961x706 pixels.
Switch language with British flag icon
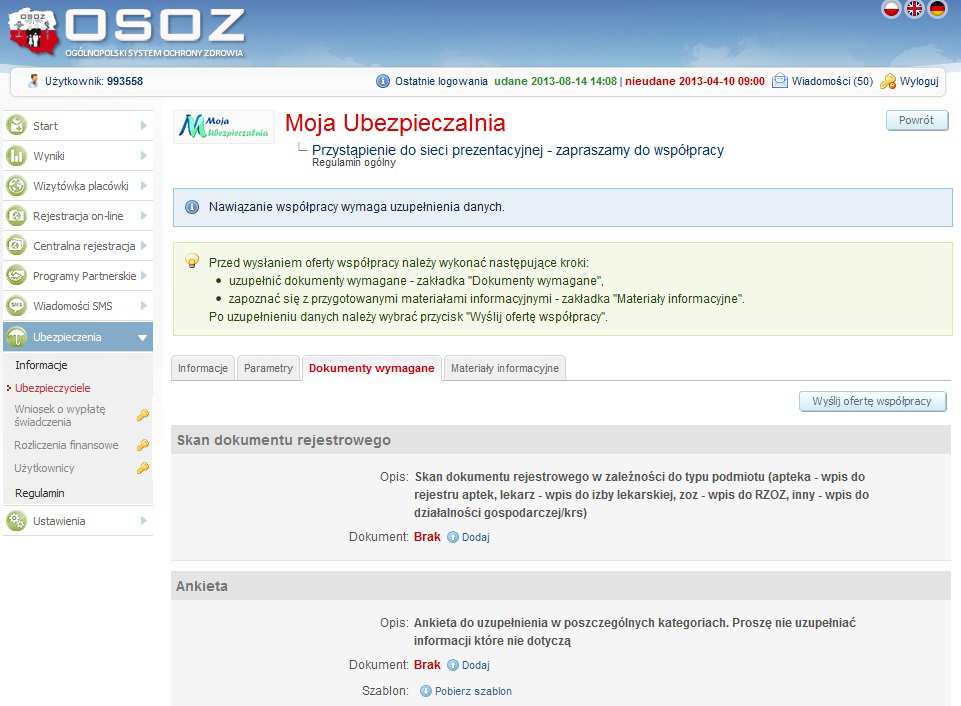(x=914, y=9)
